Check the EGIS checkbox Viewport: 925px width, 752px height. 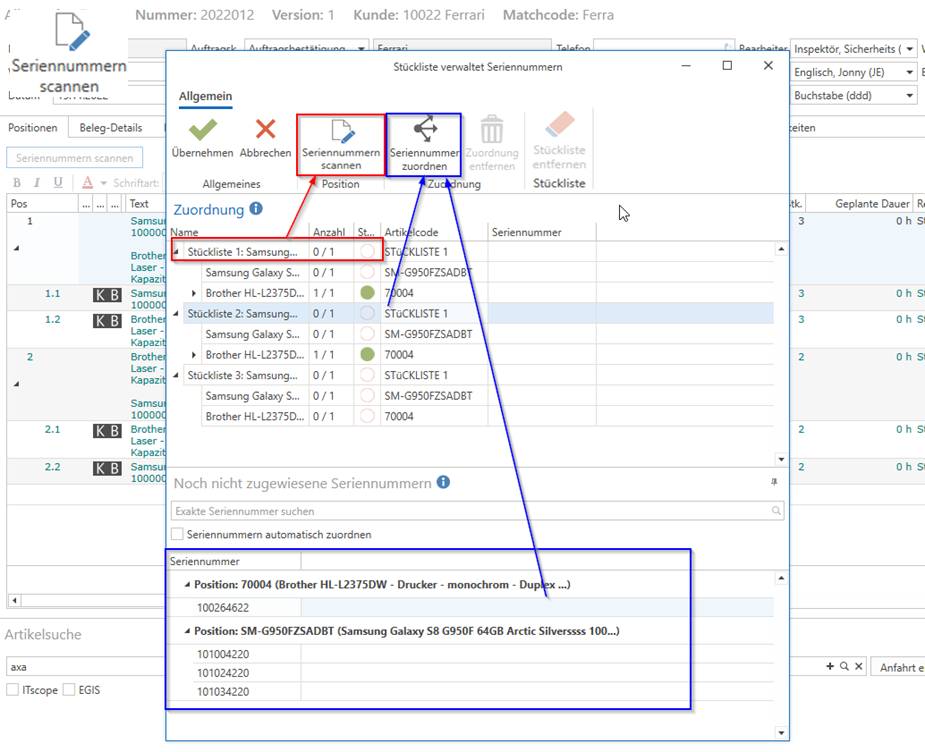(69, 690)
